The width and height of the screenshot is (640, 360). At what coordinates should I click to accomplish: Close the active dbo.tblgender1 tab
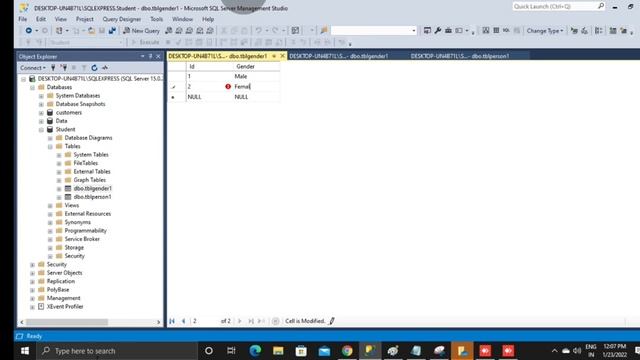pyautogui.click(x=282, y=56)
